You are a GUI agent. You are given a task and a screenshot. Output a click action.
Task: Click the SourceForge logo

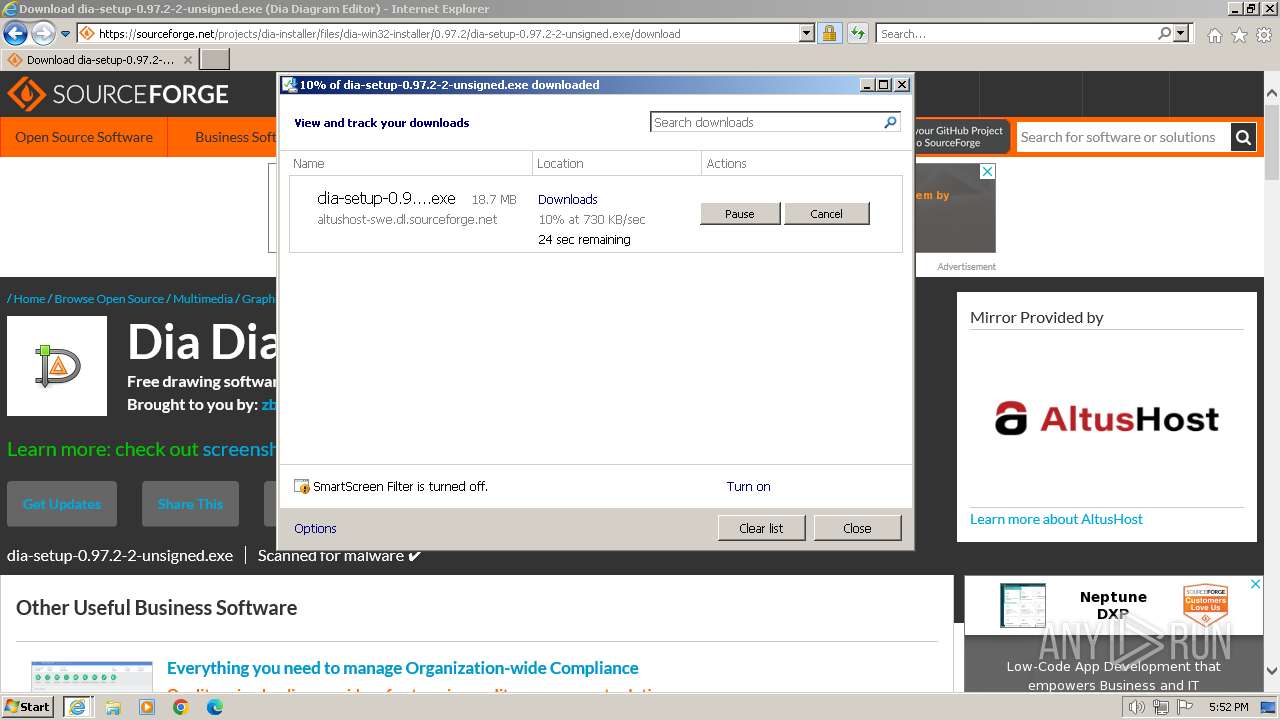pyautogui.click(x=118, y=95)
